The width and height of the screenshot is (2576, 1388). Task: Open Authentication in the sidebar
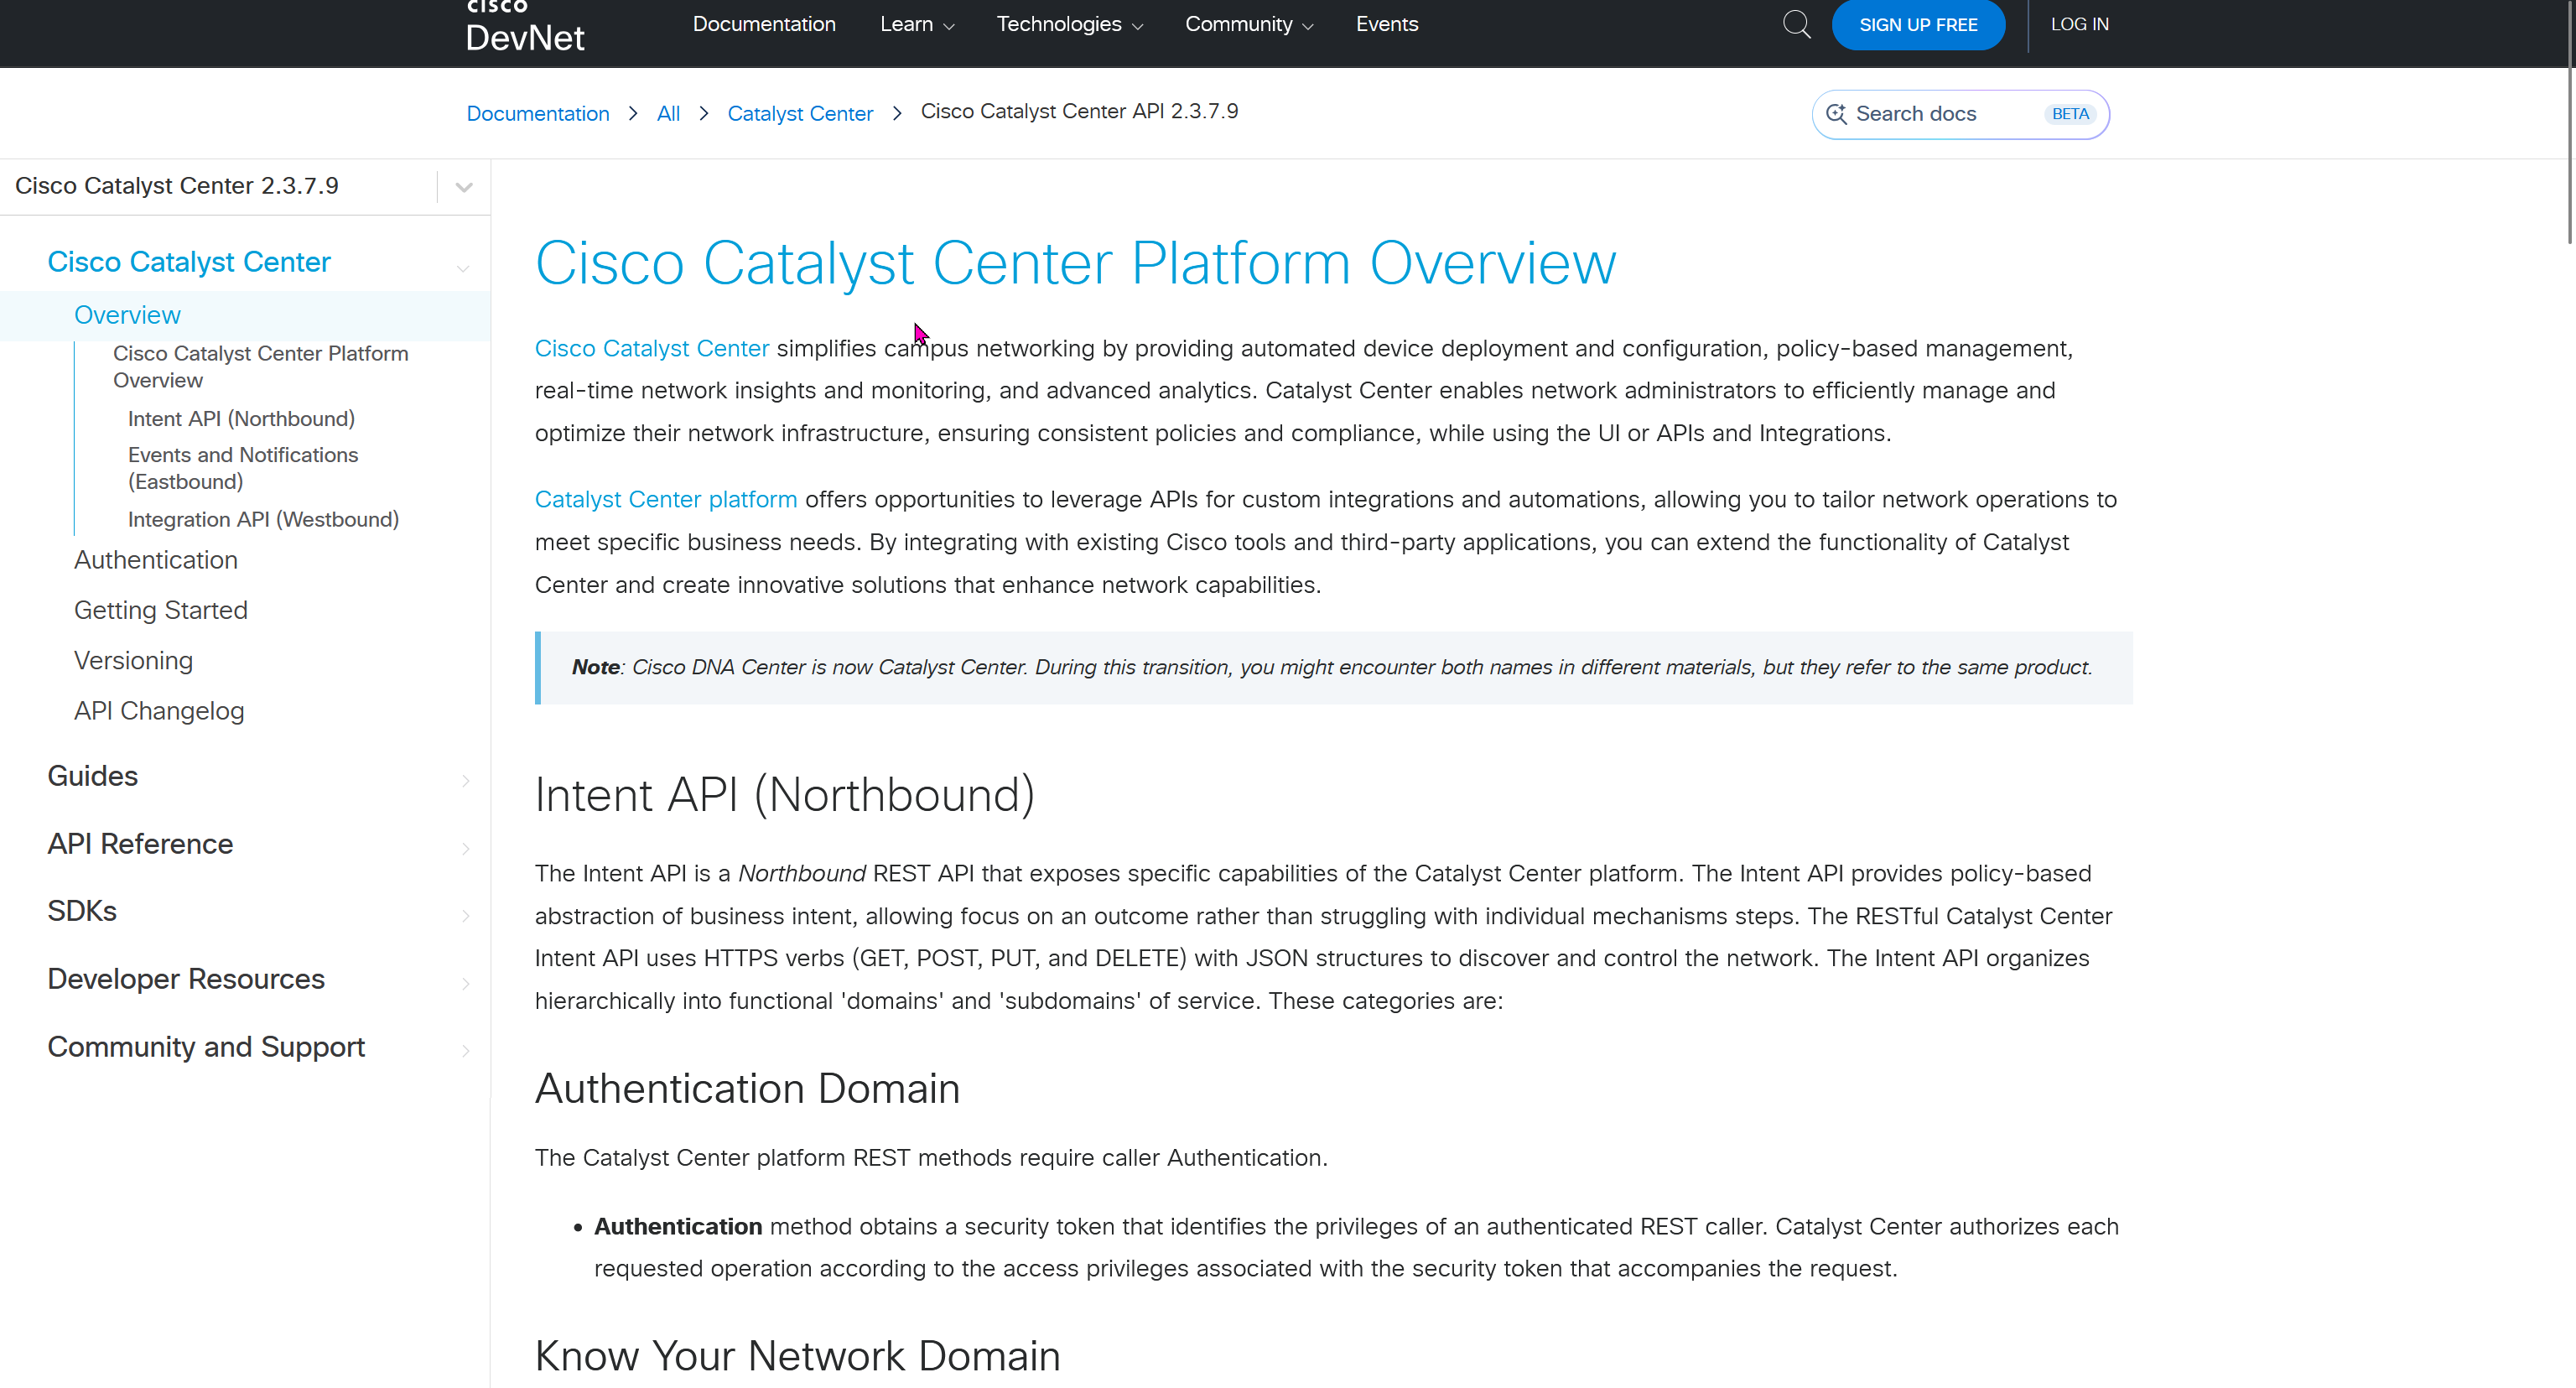tap(156, 560)
